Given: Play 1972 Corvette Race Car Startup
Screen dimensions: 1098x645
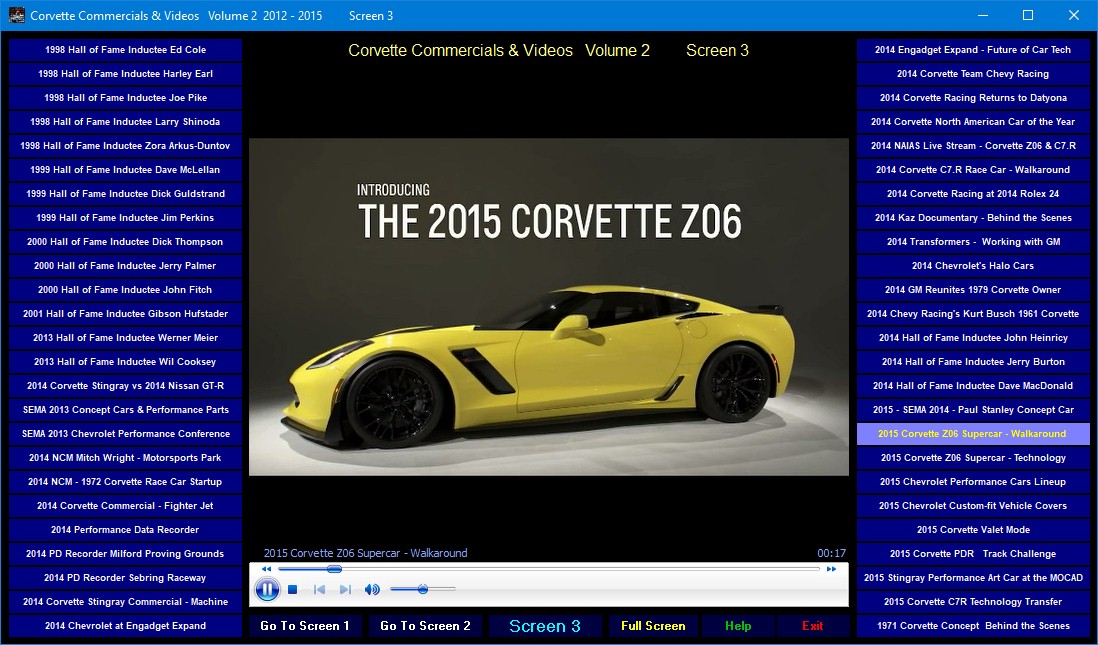Looking at the screenshot, I should click(x=125, y=482).
